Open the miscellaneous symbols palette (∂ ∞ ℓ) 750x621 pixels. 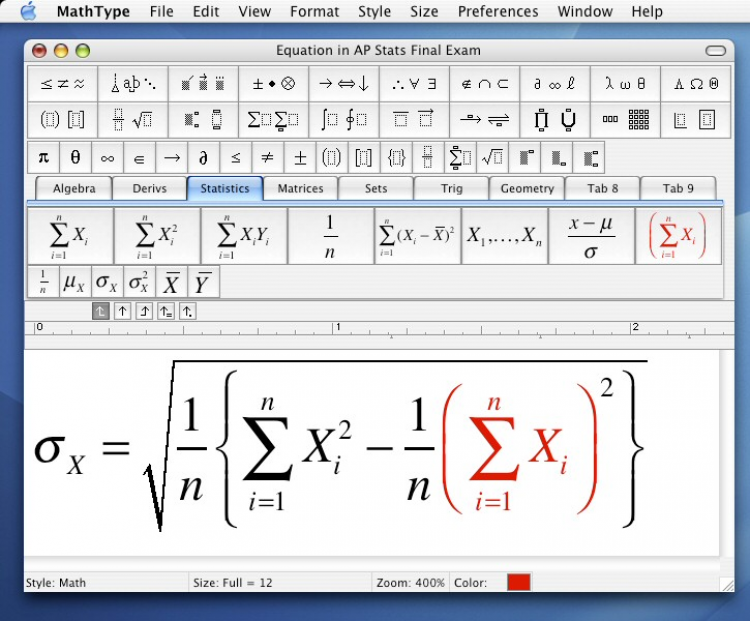555,84
